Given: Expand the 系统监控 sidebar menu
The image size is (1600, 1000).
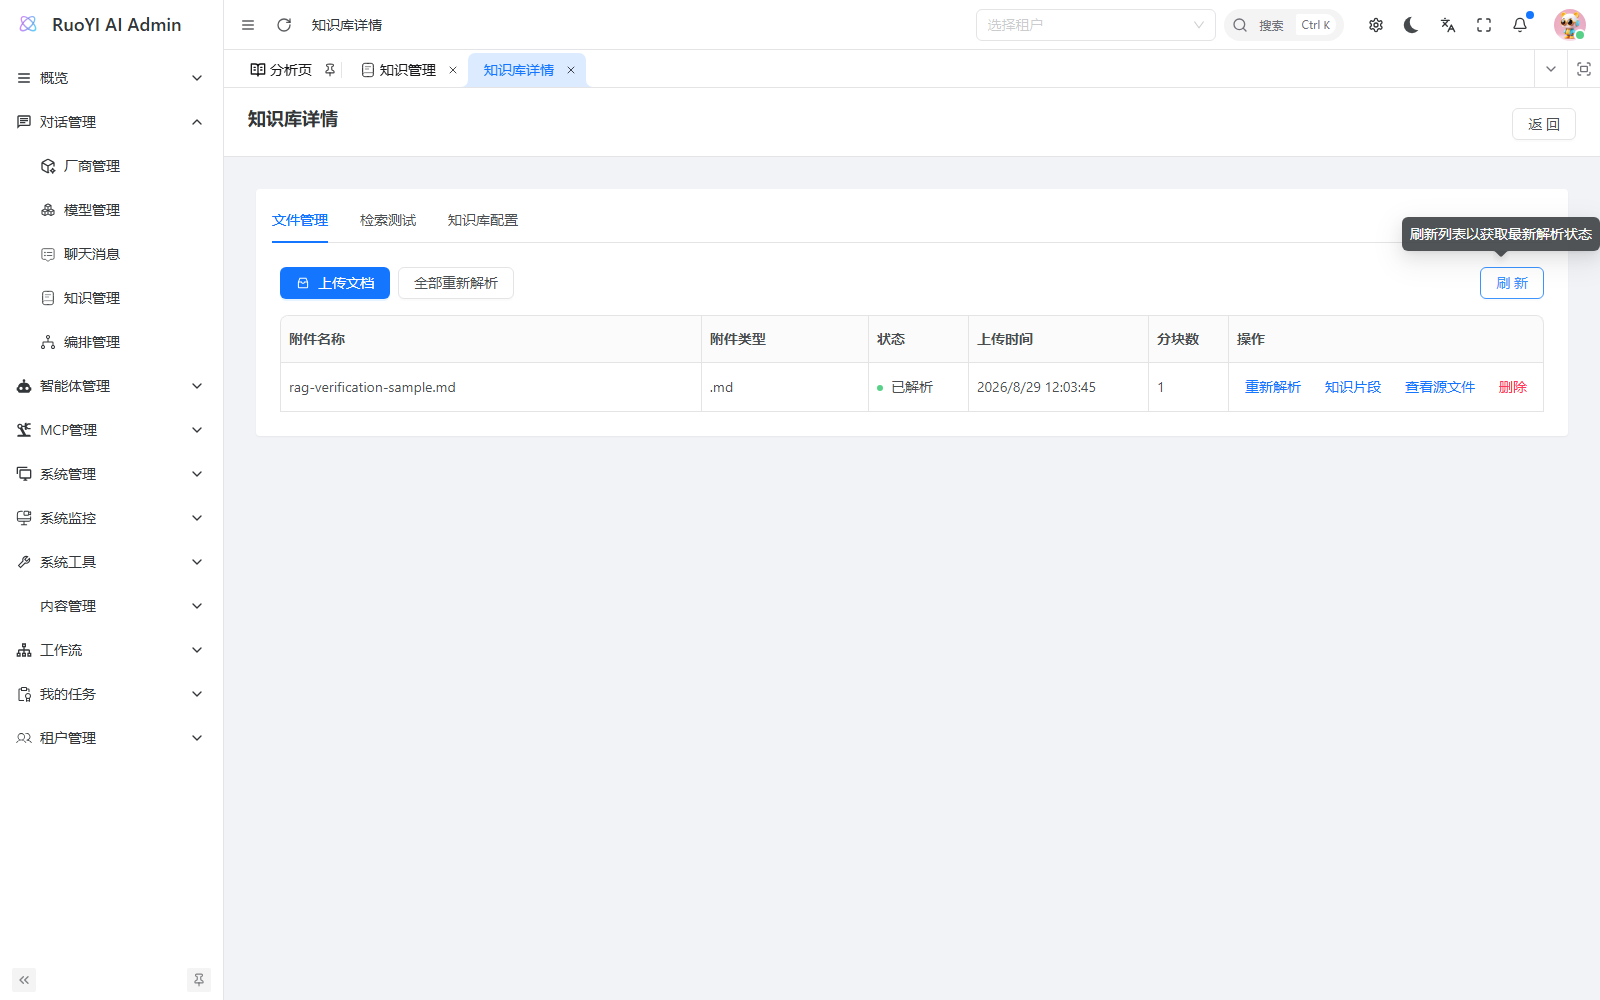Looking at the screenshot, I should click(112, 518).
